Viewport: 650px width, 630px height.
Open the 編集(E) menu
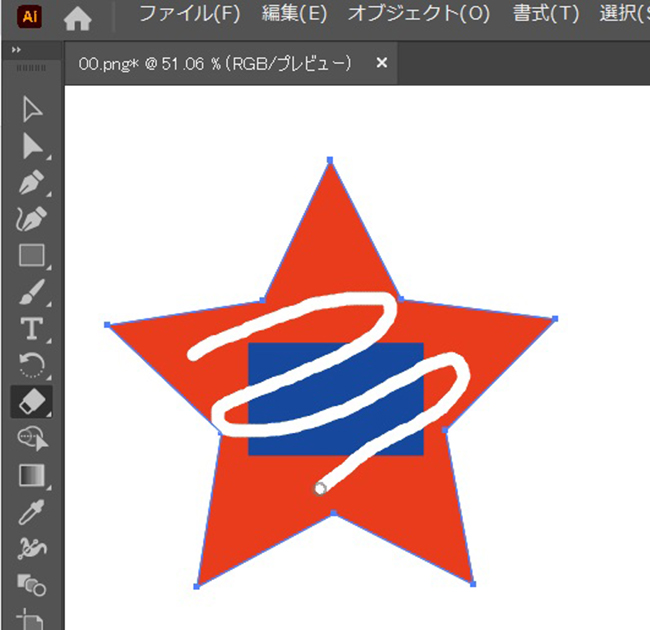(294, 14)
